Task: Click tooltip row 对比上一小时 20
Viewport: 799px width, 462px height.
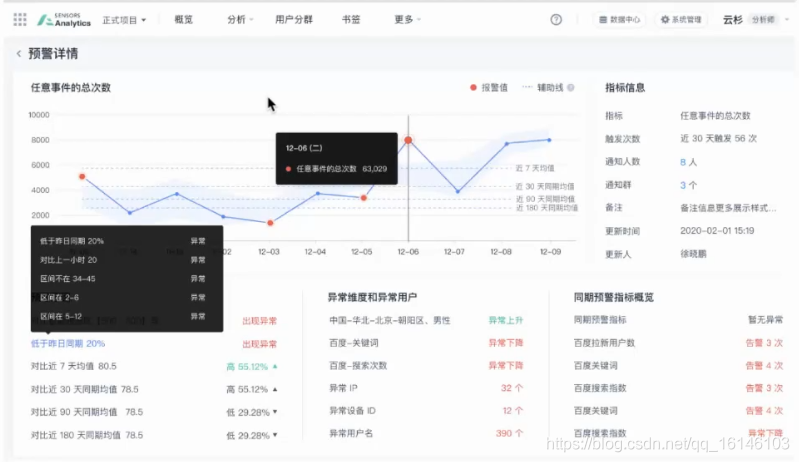Action: pos(122,260)
